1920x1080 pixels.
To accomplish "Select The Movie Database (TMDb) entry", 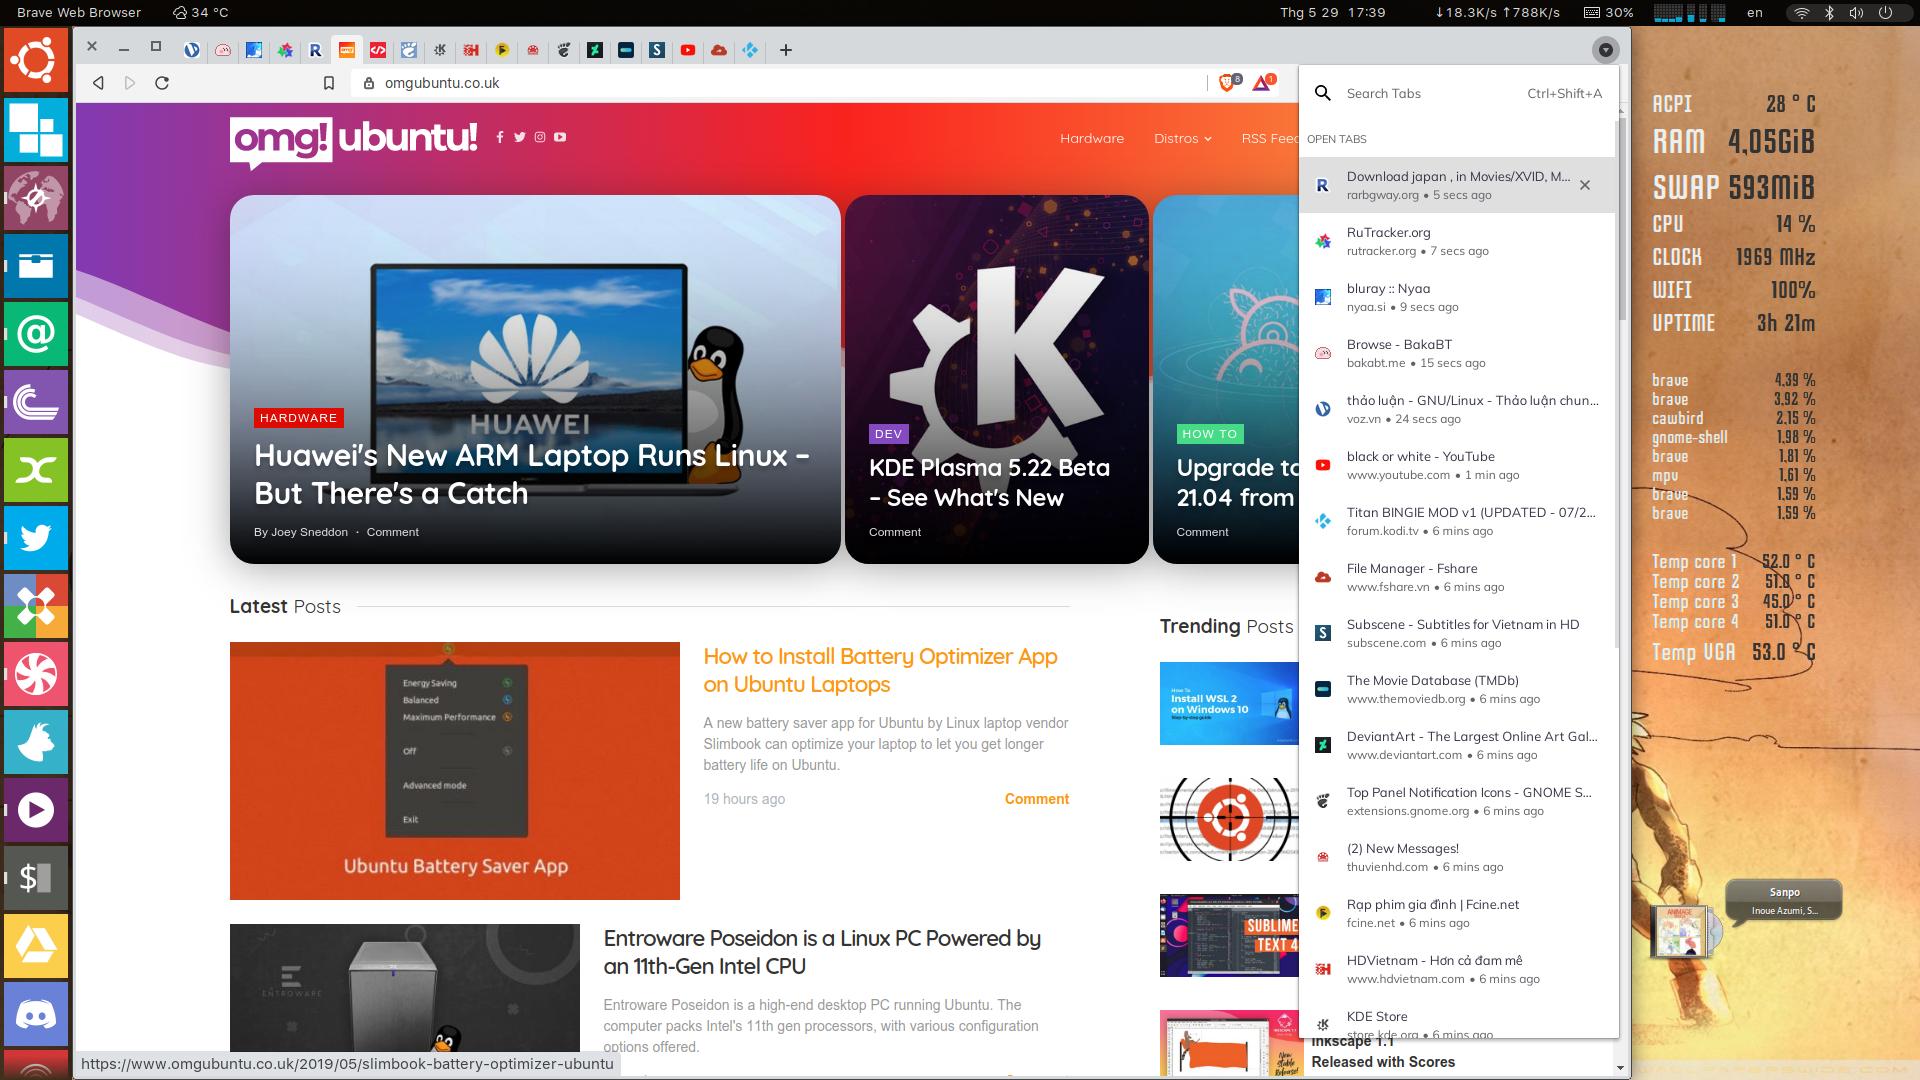I will click(x=1457, y=689).
